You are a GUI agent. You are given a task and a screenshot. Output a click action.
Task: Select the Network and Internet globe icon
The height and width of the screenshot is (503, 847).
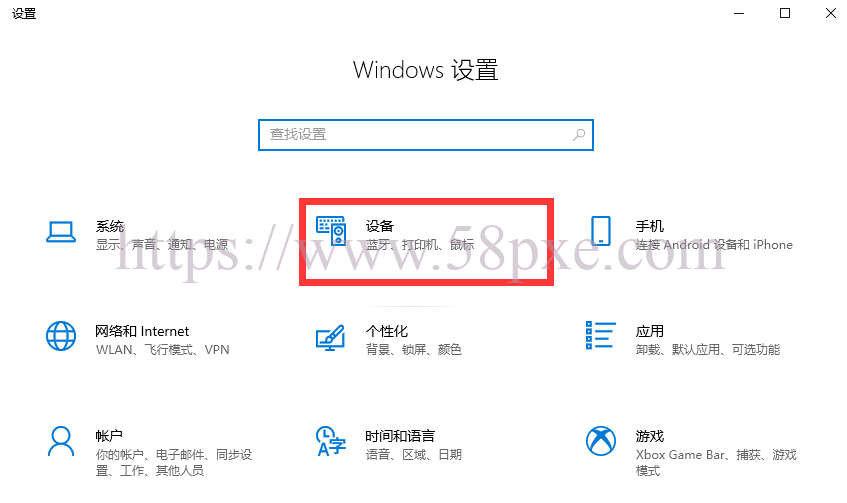(x=60, y=336)
